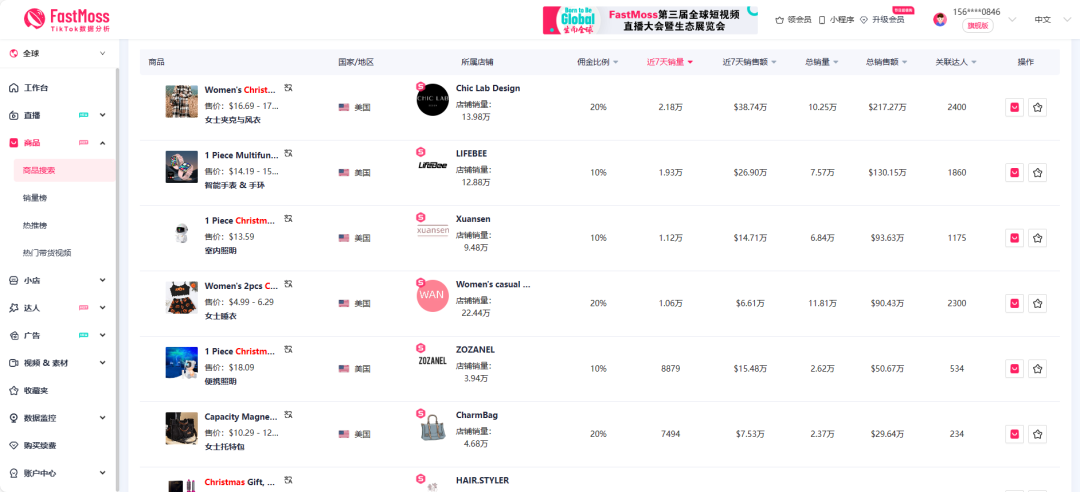Toggle favorite star on the CharmBag row
The height and width of the screenshot is (492, 1080).
point(1037,434)
